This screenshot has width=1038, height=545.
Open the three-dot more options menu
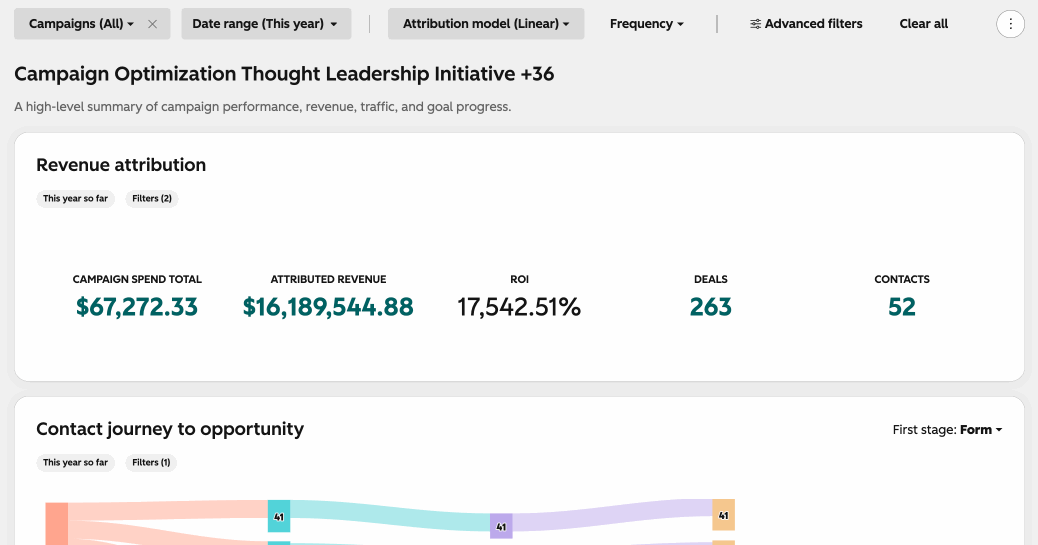tap(1010, 24)
